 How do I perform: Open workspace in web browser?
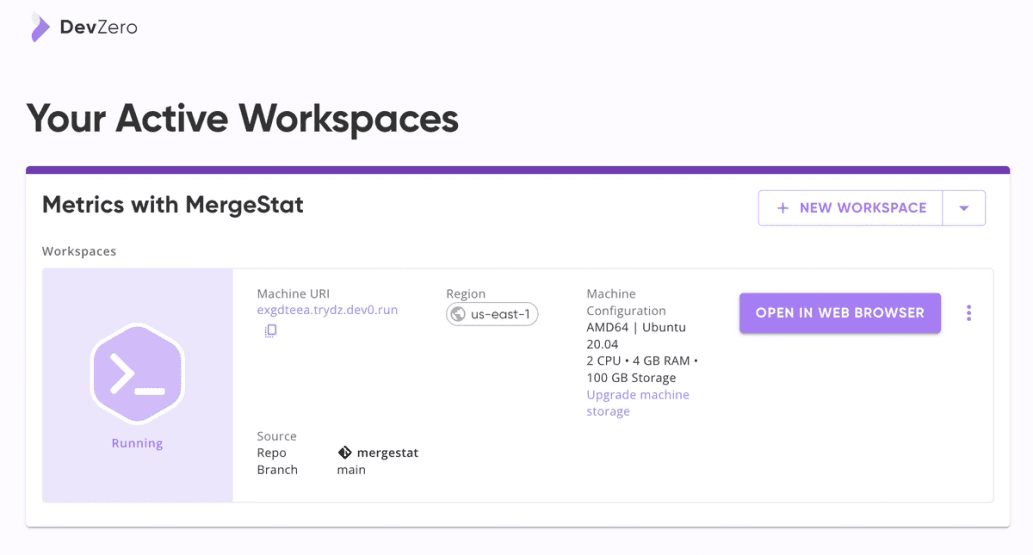[840, 313]
